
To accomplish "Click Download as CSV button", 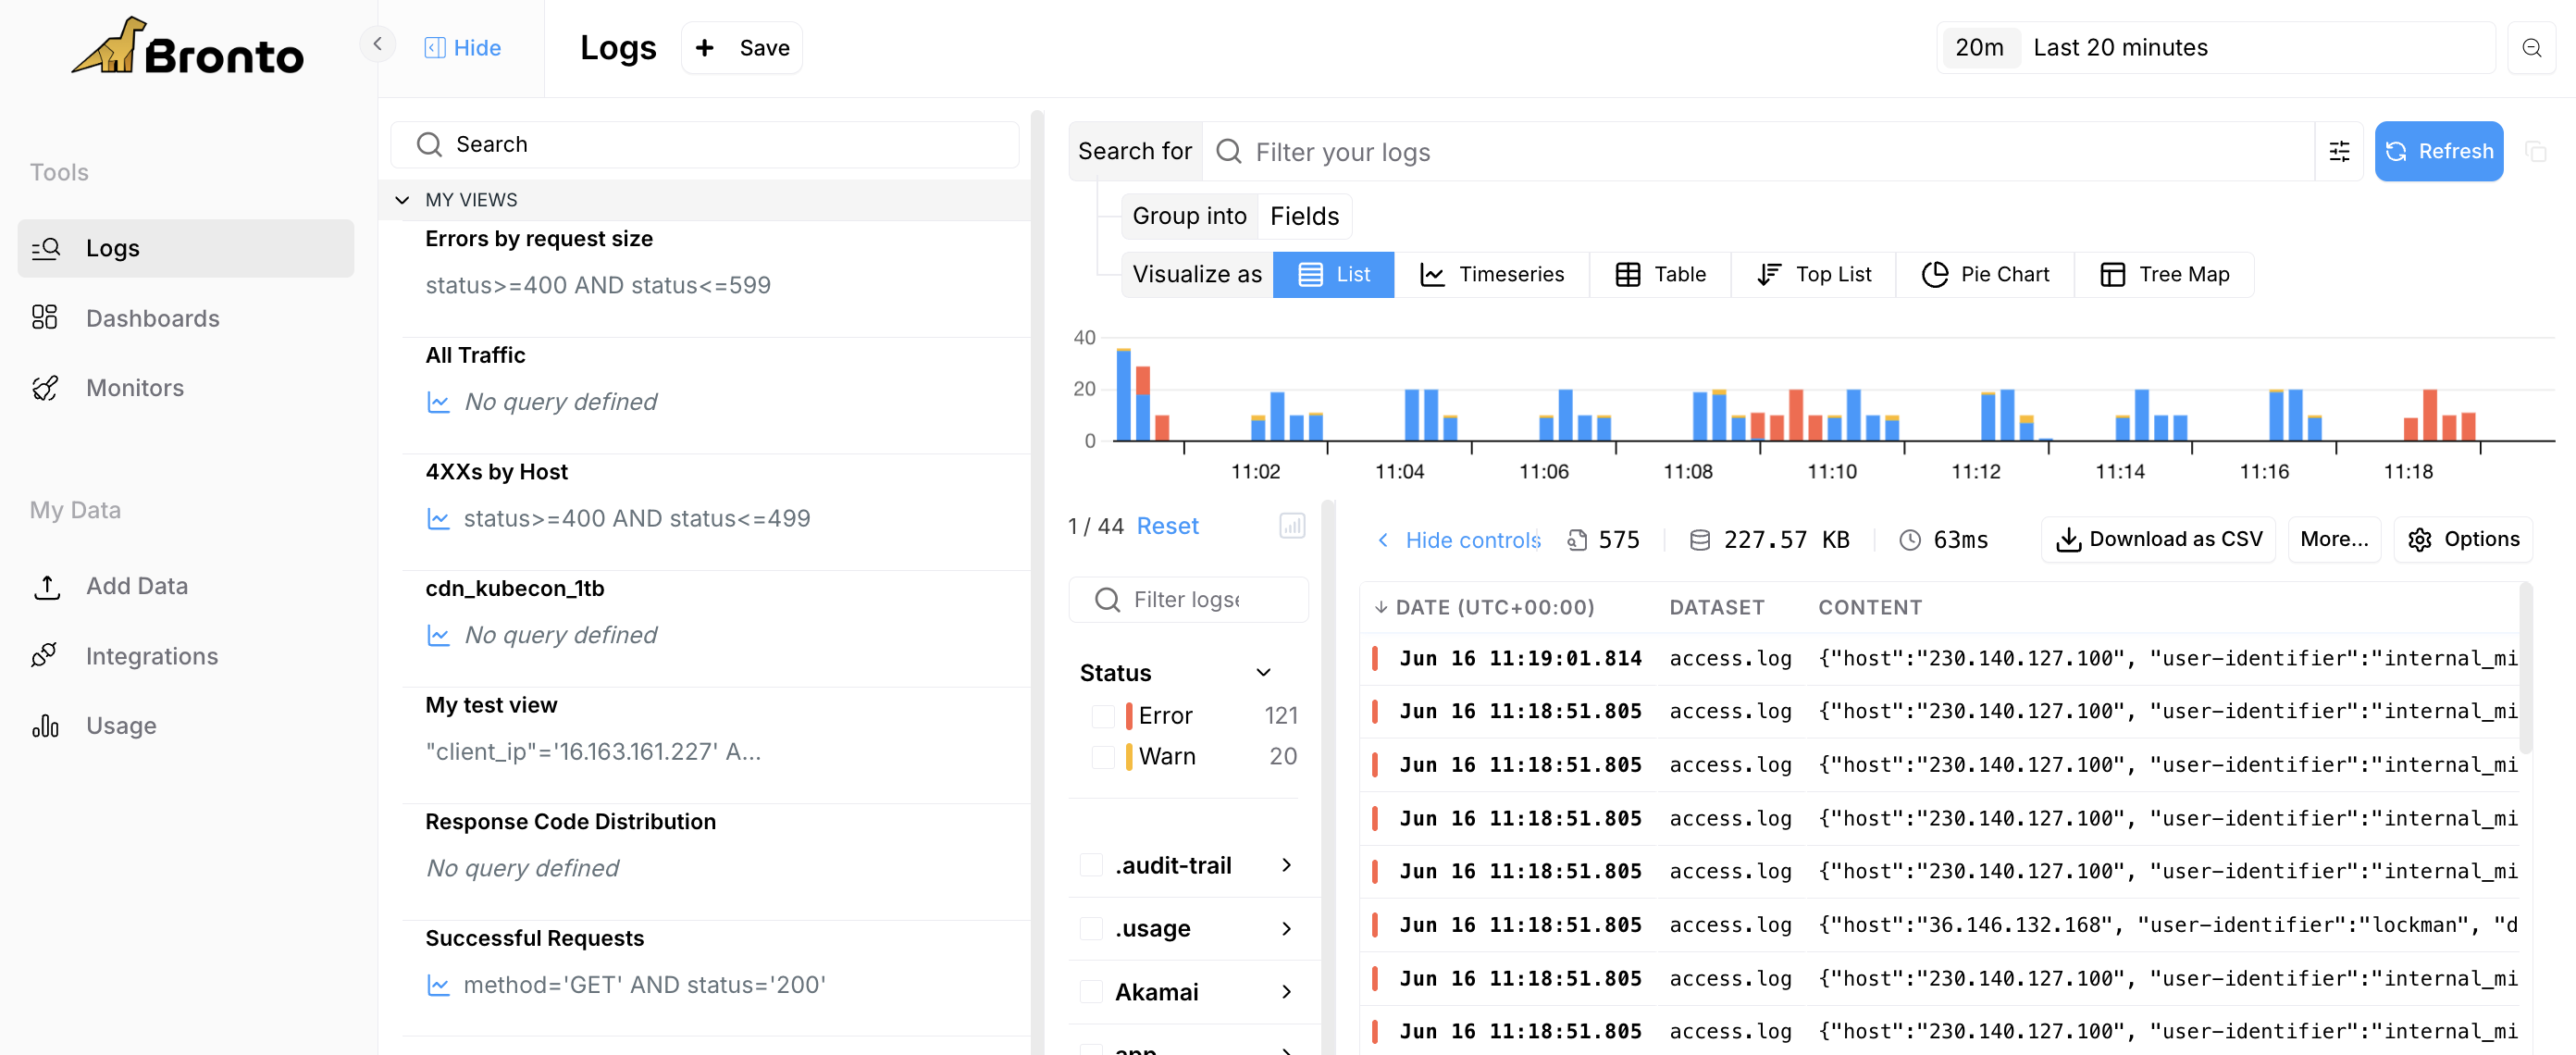I will click(x=2158, y=539).
